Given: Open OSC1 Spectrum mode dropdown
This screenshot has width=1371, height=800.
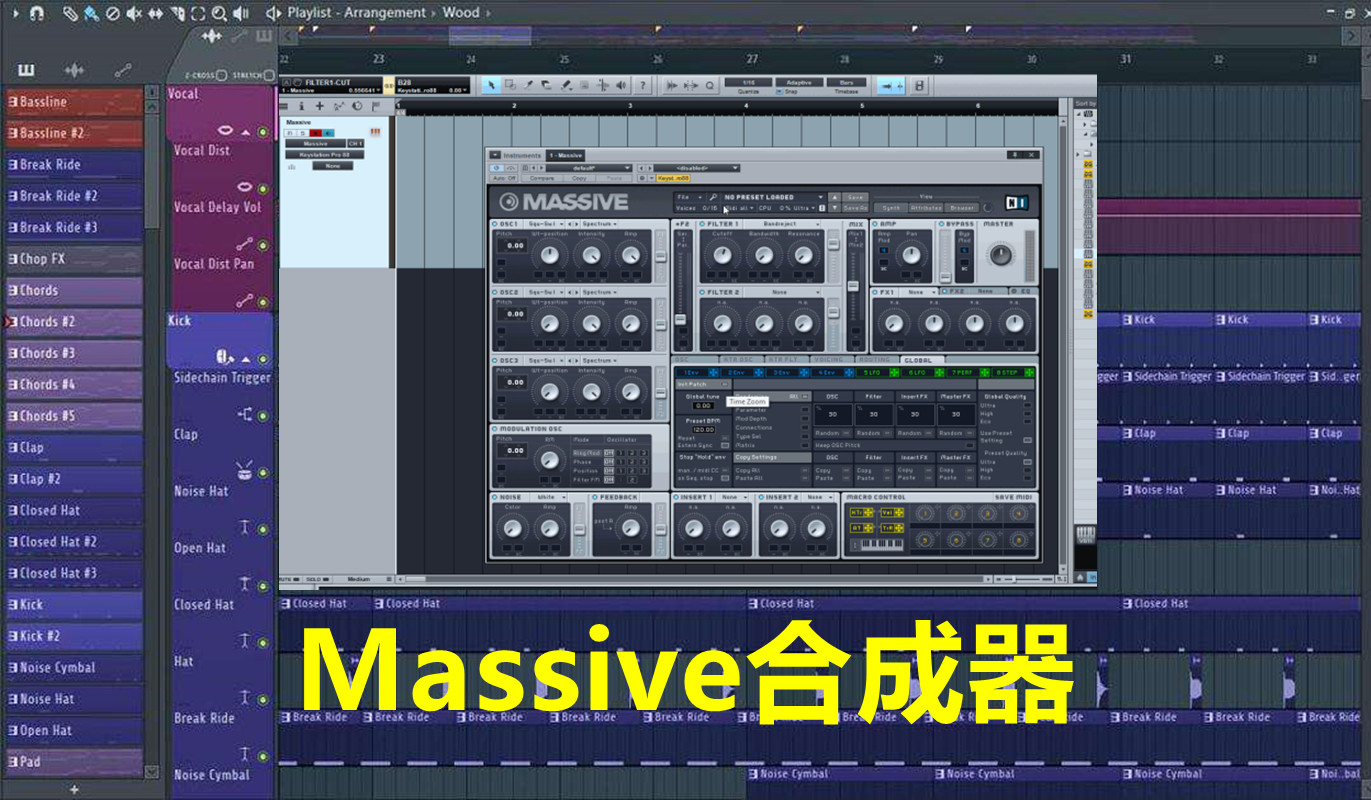Looking at the screenshot, I should (x=599, y=224).
